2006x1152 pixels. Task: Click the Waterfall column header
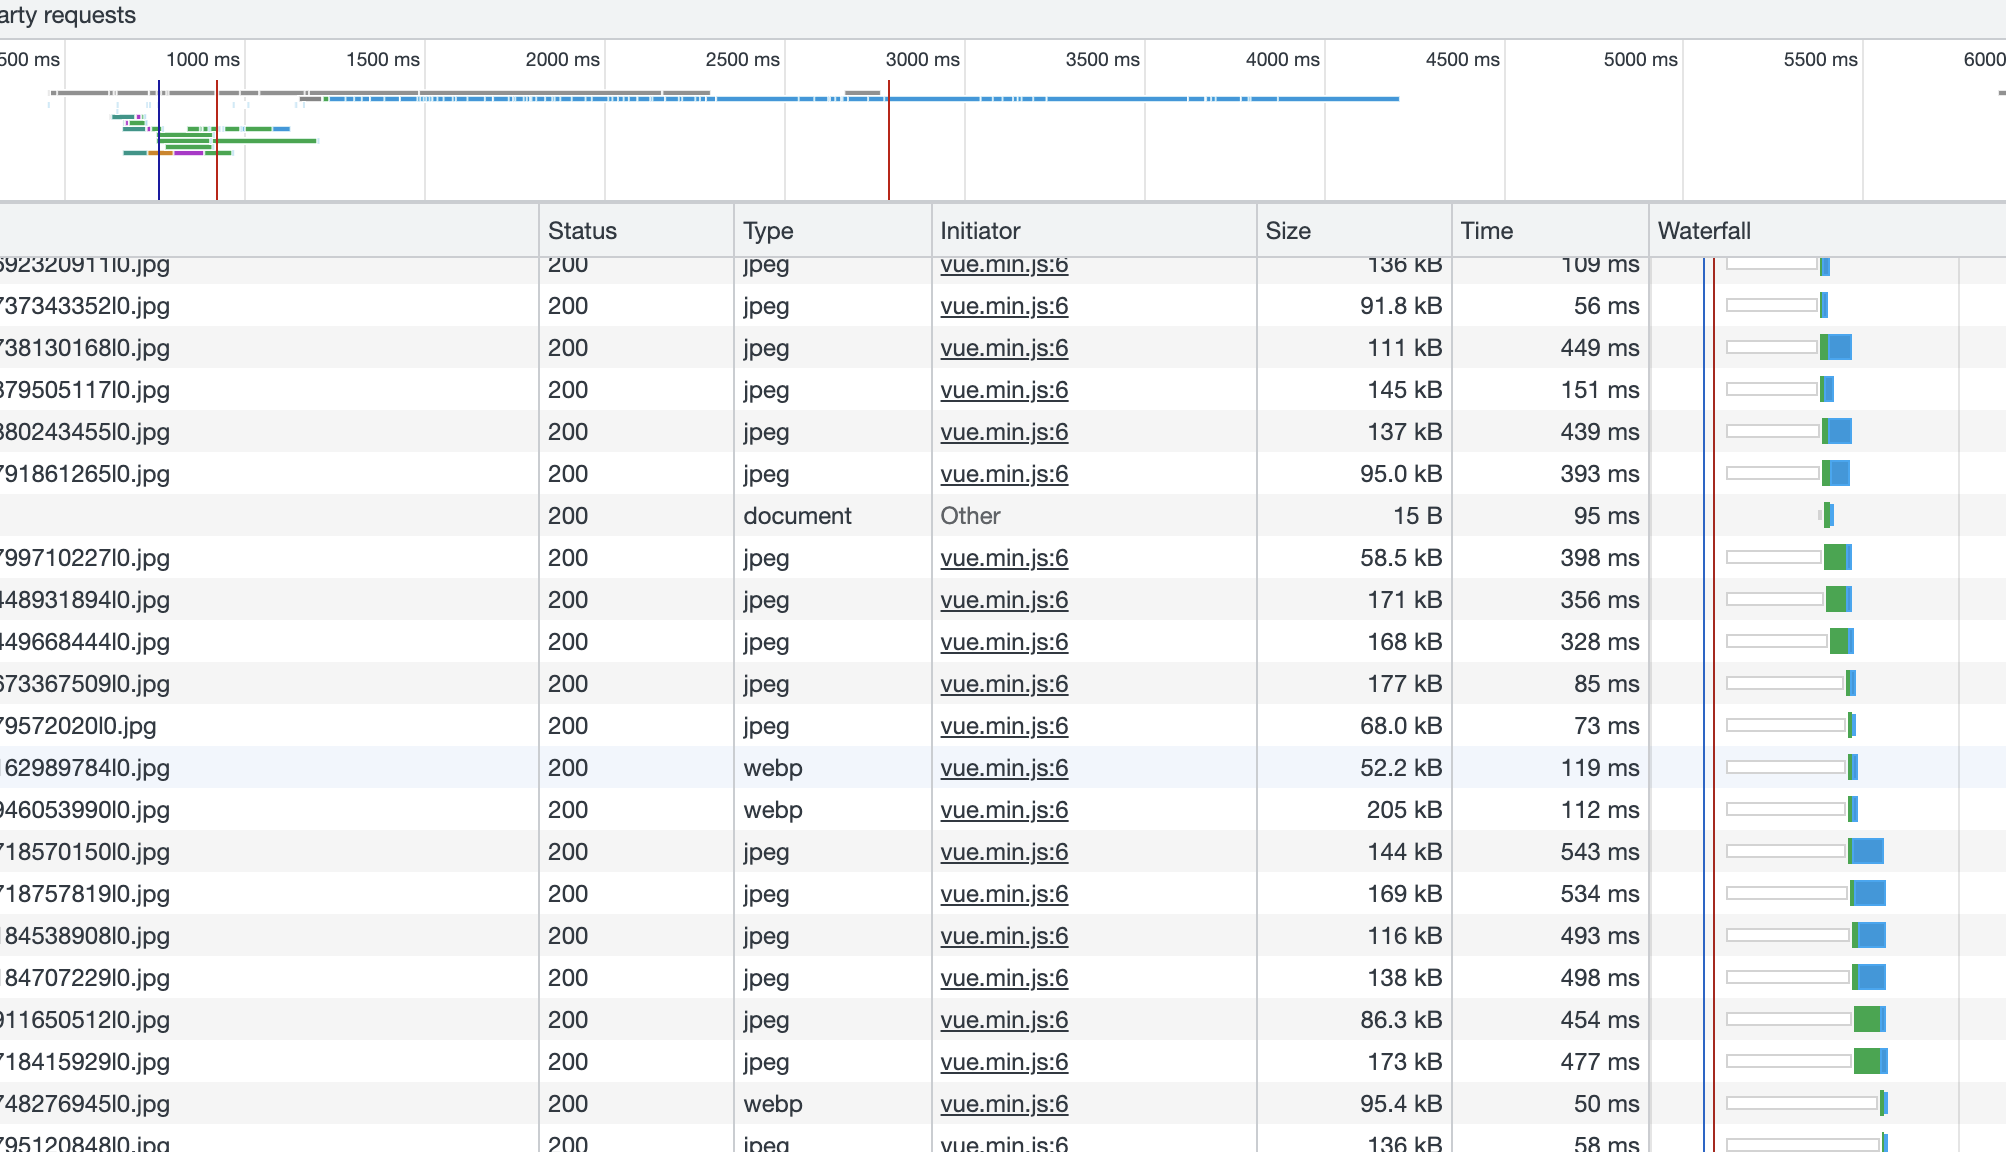coord(1703,231)
